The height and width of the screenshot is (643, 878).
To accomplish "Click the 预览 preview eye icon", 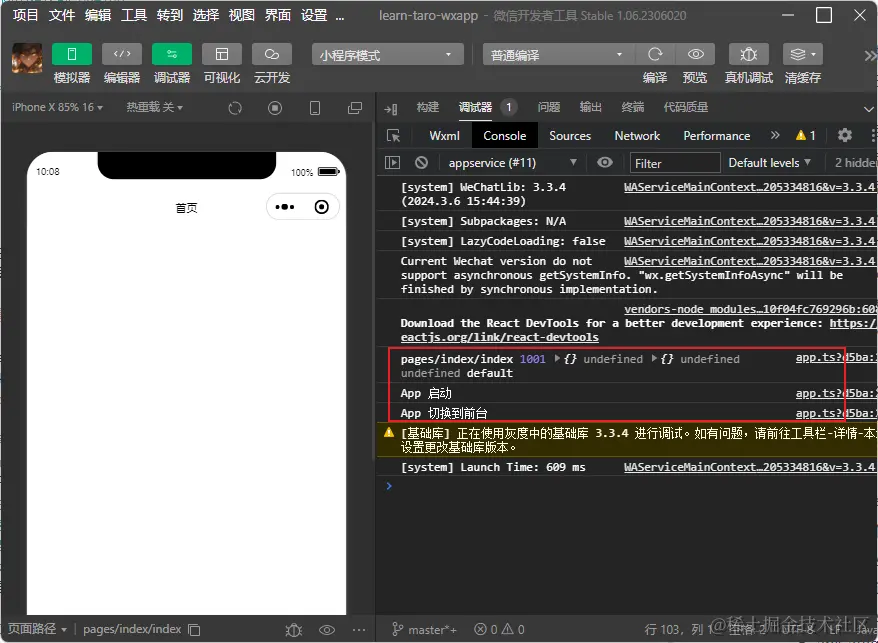I will click(695, 54).
